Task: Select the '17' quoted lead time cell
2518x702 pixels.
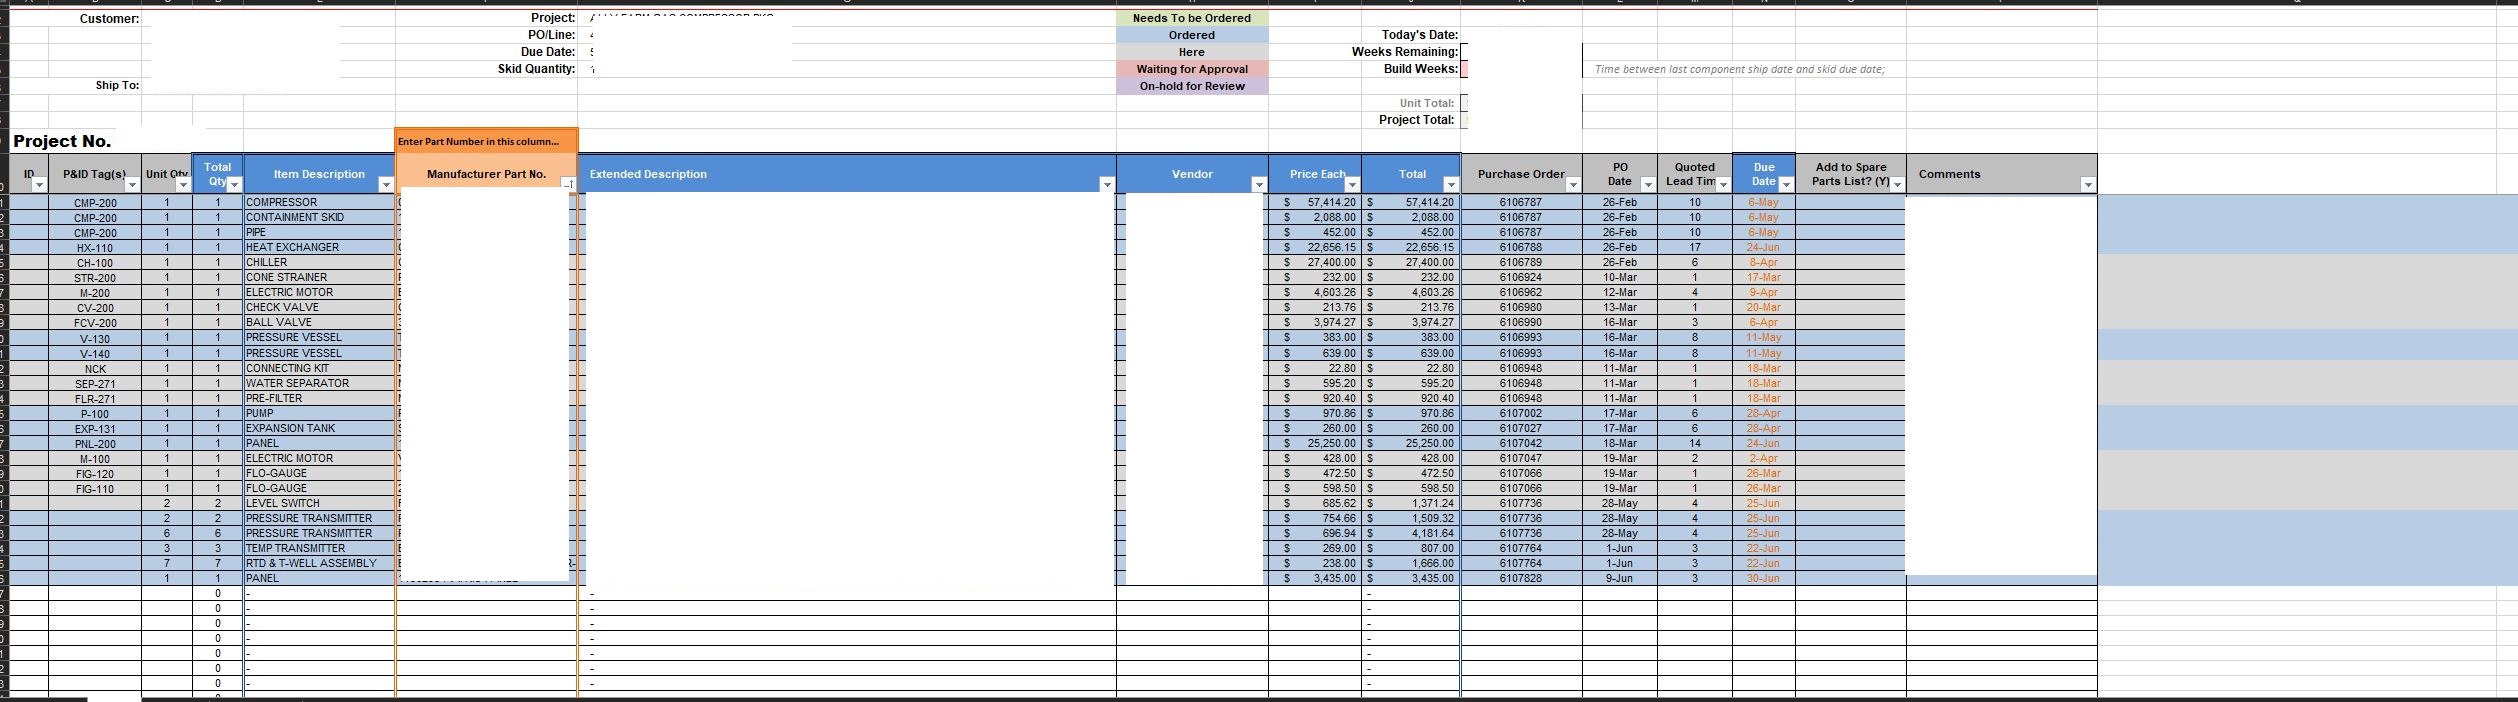Action: [x=1695, y=247]
